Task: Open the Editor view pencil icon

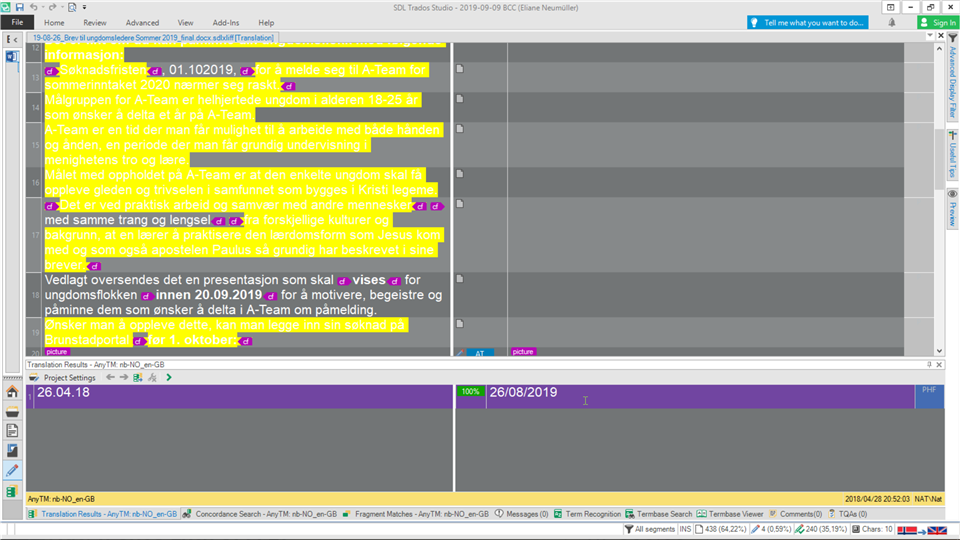Action: pyautogui.click(x=12, y=471)
